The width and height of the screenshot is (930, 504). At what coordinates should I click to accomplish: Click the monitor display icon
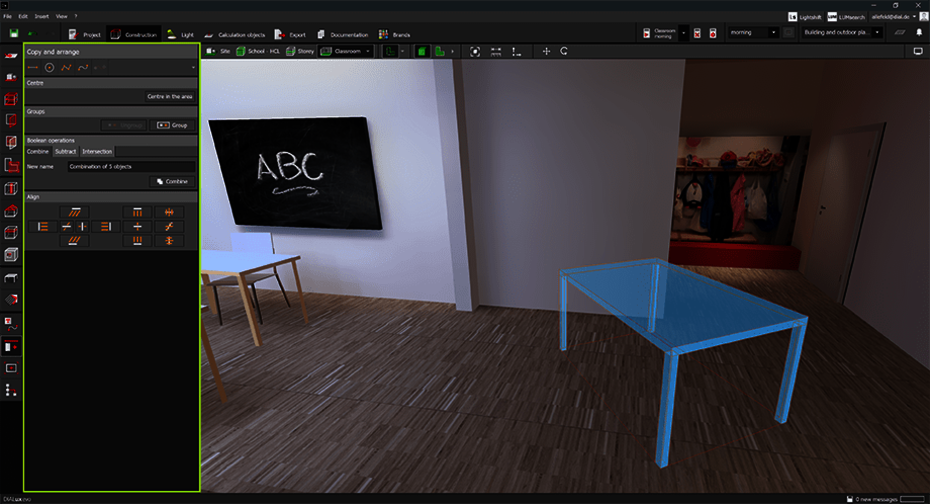918,51
